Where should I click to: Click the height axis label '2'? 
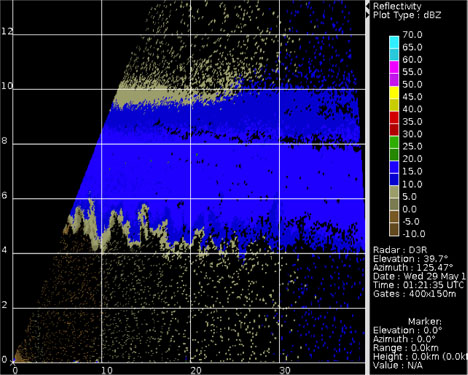(x=4, y=305)
